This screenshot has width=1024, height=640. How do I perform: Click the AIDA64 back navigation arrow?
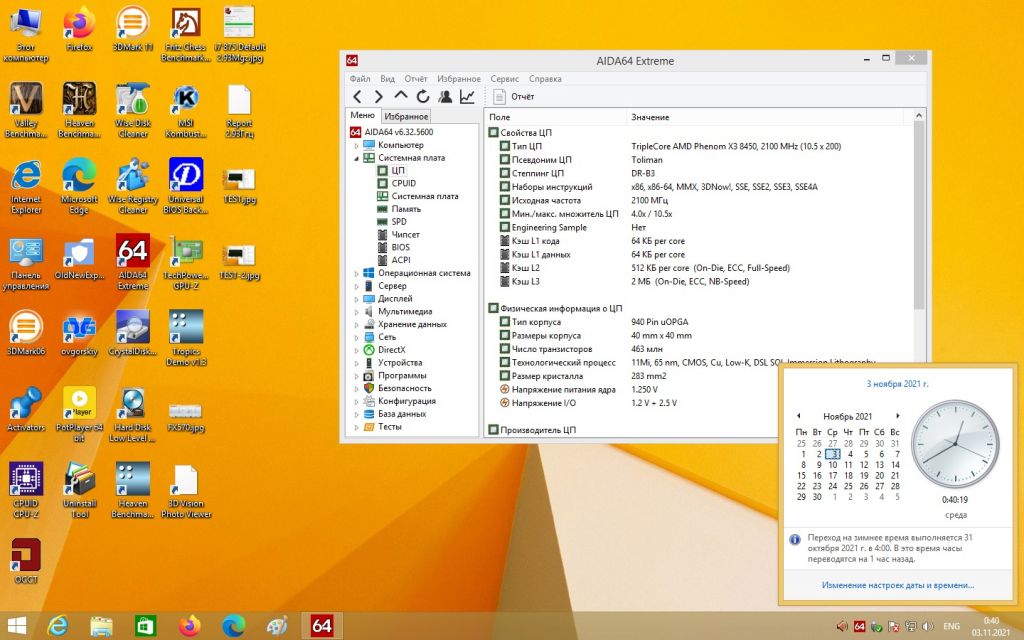coord(357,97)
